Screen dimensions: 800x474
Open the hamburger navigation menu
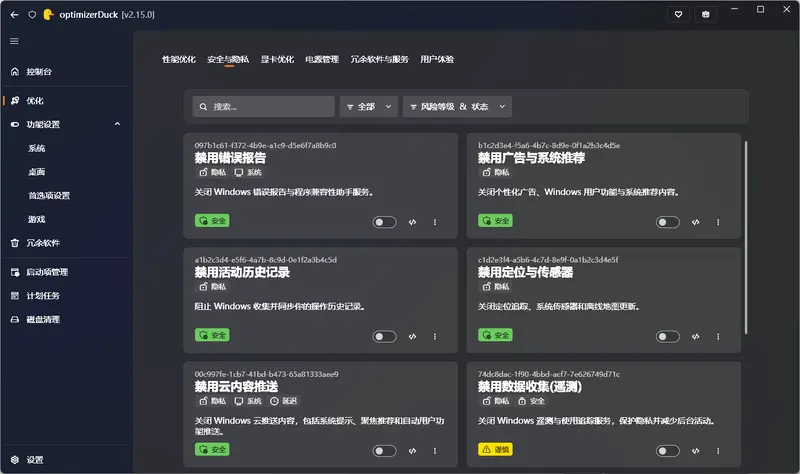coord(14,41)
